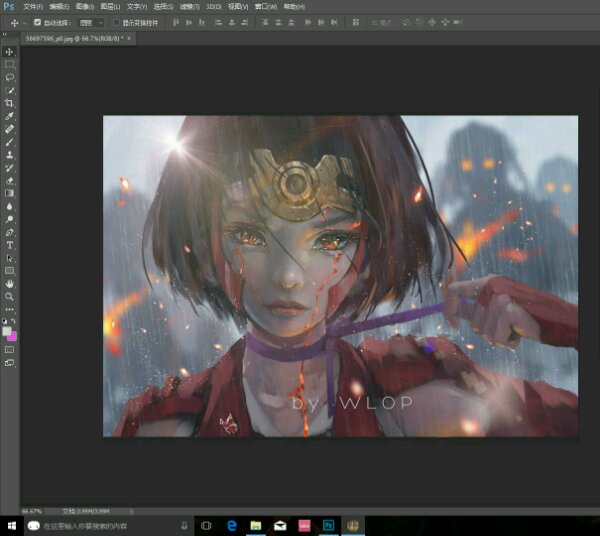Toggle Quick Mask mode icon
Viewport: 600px width, 536px height.
(9, 349)
